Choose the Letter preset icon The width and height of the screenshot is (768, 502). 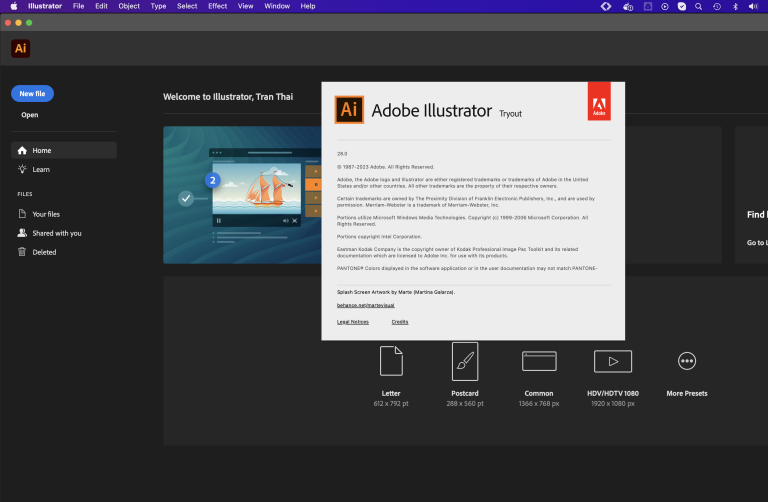pyautogui.click(x=391, y=361)
